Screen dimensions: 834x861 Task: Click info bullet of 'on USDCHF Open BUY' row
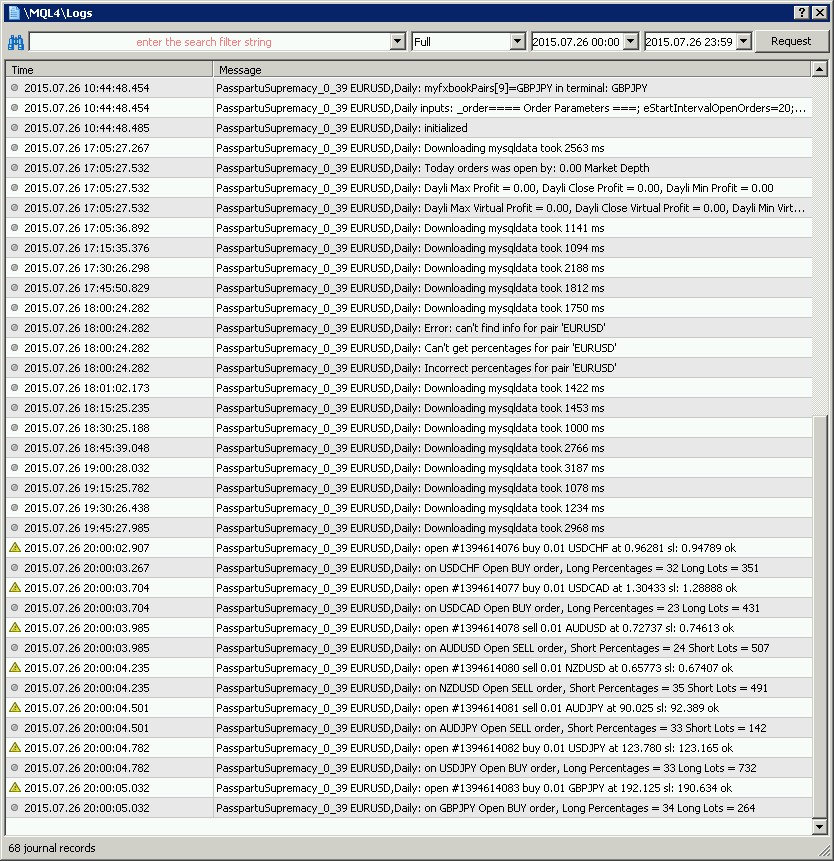point(15,568)
